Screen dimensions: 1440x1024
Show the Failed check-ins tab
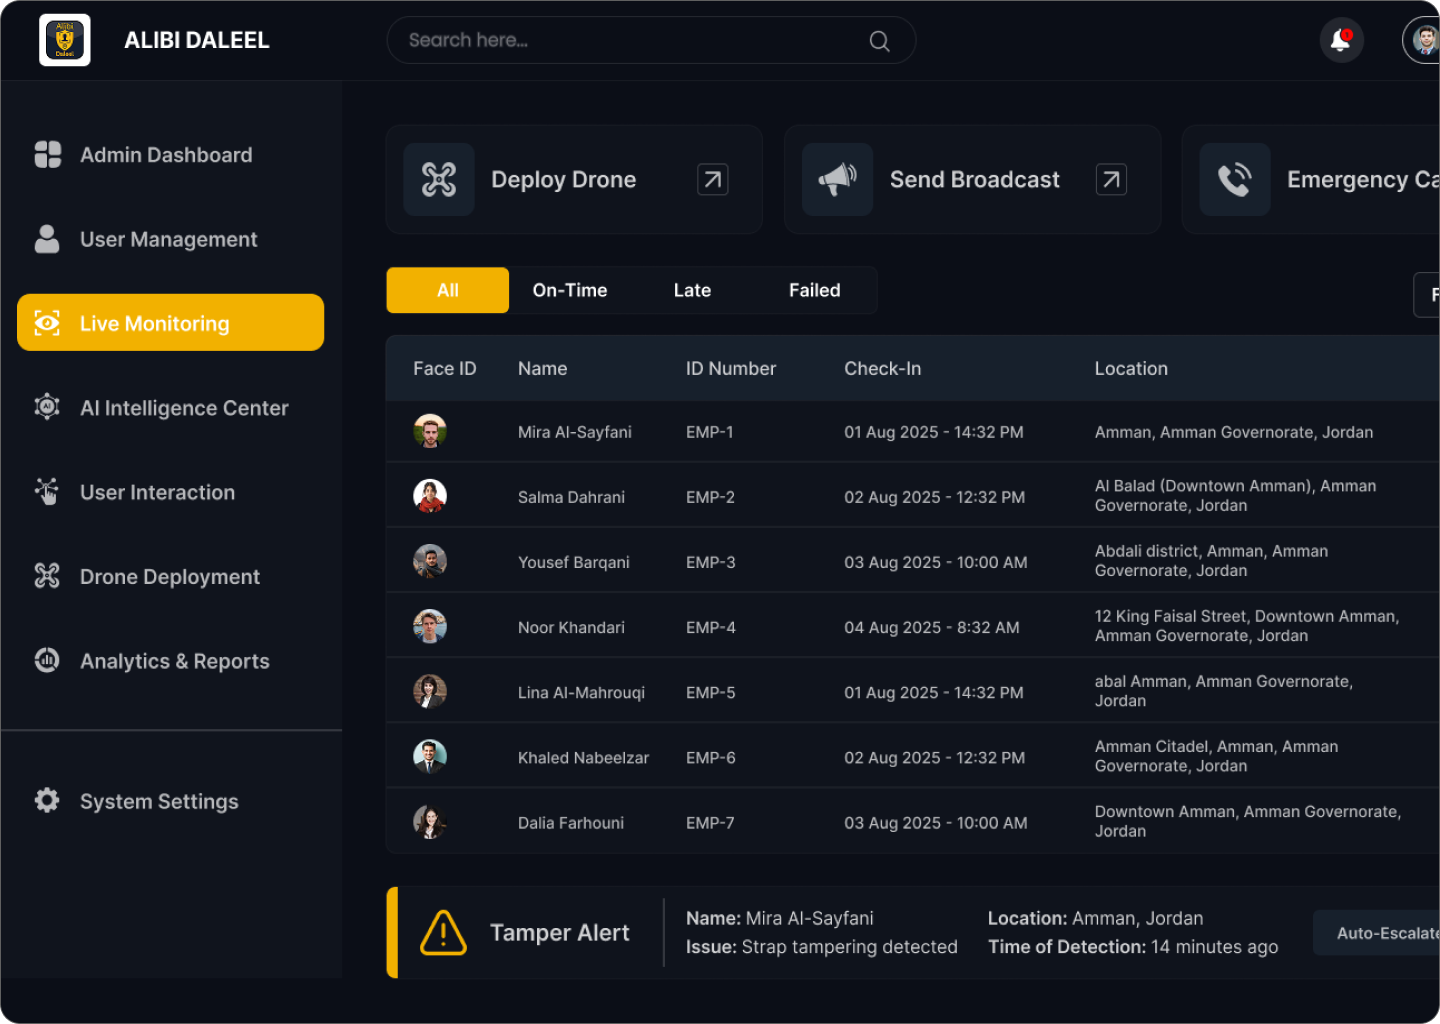[x=814, y=290]
